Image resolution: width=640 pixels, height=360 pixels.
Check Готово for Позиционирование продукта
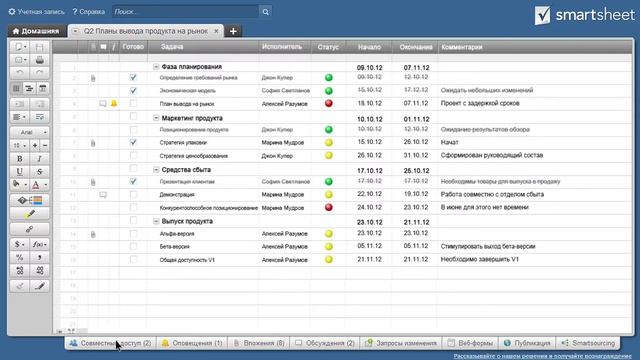pos(133,130)
